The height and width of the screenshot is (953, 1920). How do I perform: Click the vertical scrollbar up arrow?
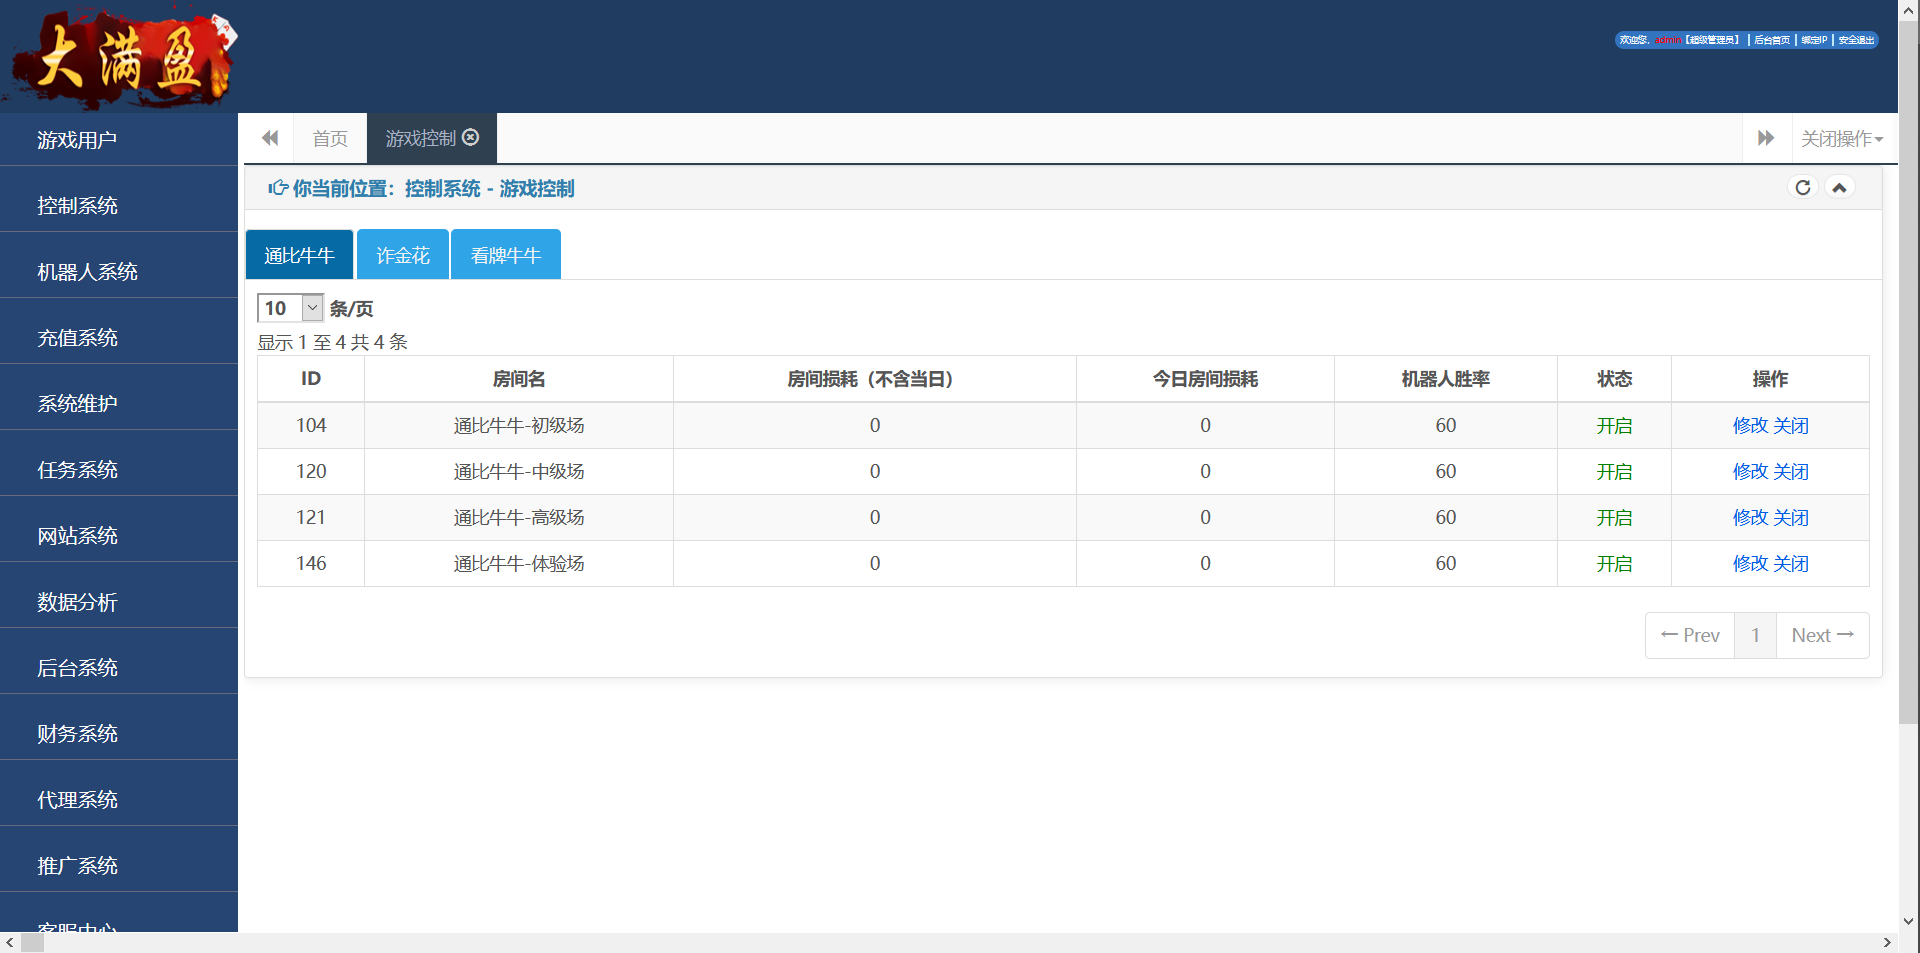pyautogui.click(x=1909, y=10)
